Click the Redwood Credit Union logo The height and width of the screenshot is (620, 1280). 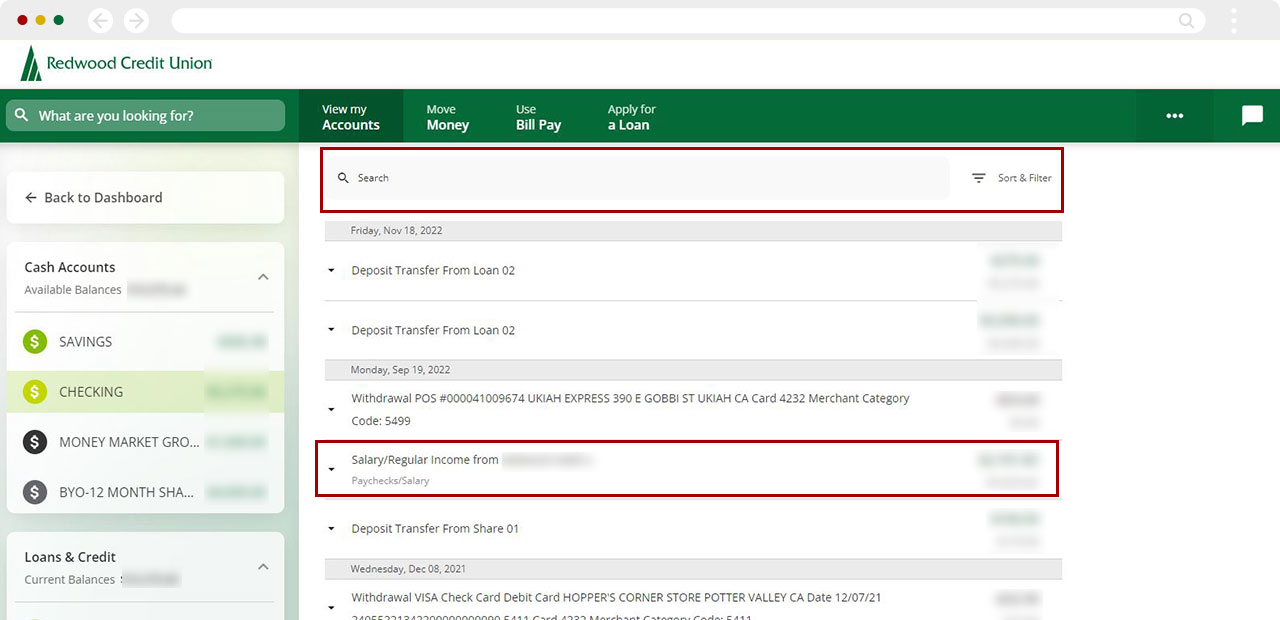(x=116, y=63)
